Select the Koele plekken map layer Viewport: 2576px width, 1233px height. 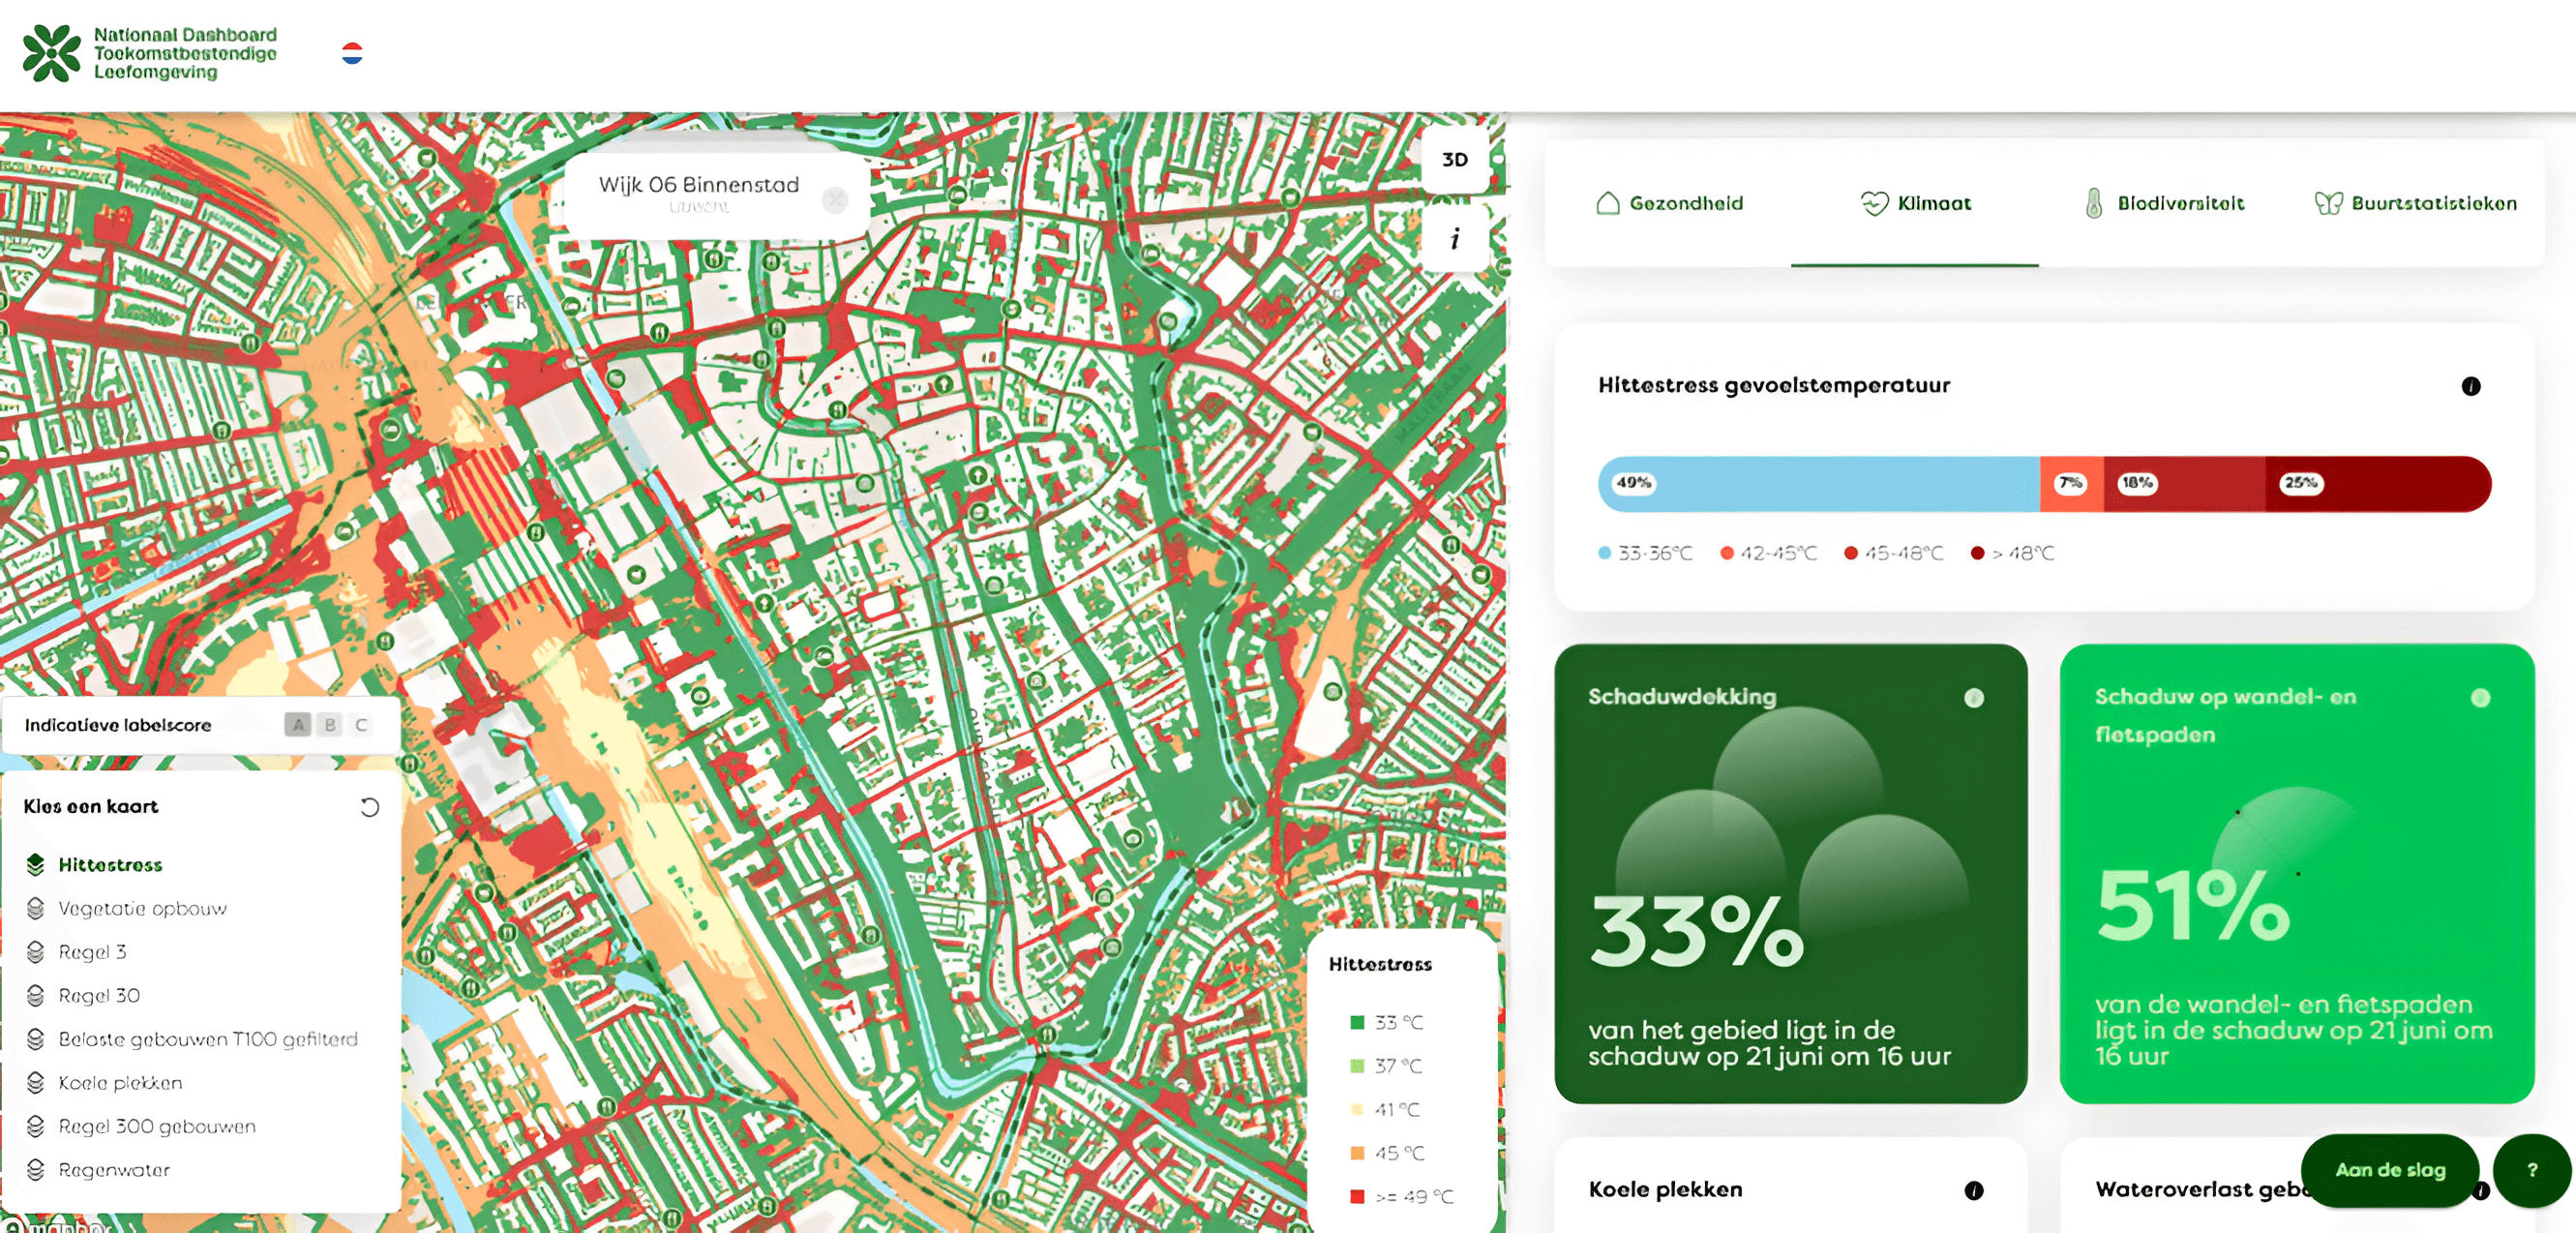120,1083
